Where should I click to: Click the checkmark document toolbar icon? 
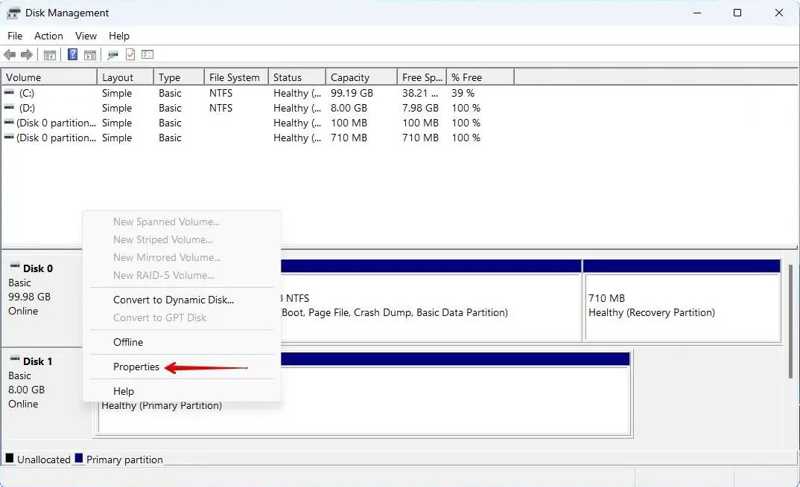(130, 54)
